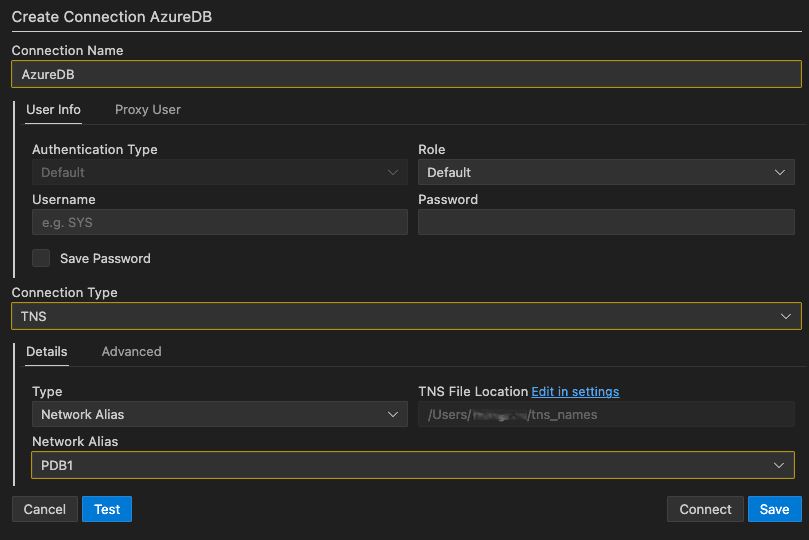
Task: Open the Advanced tab
Action: point(131,351)
